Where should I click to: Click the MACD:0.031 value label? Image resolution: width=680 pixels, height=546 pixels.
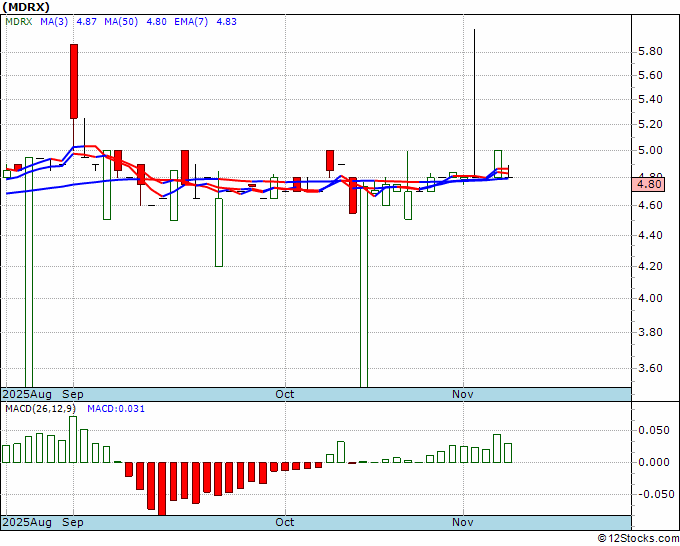[x=116, y=409]
